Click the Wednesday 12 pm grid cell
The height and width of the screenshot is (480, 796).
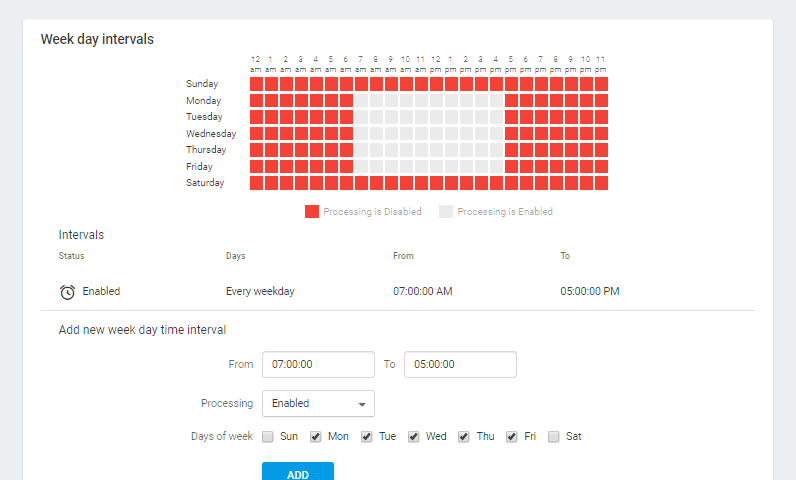click(x=436, y=134)
